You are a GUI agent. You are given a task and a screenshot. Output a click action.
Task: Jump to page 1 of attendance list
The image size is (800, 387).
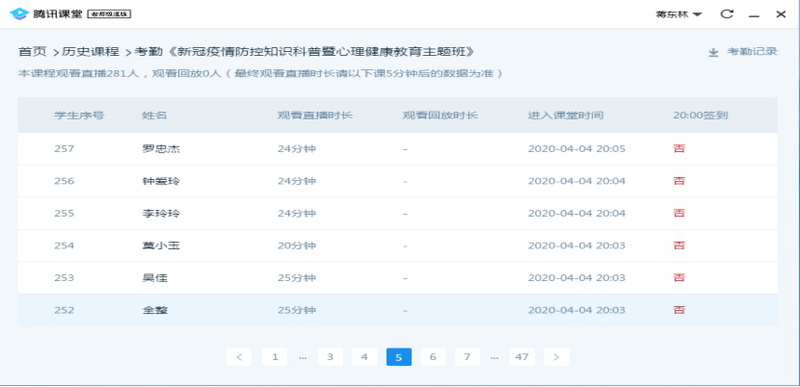point(274,357)
